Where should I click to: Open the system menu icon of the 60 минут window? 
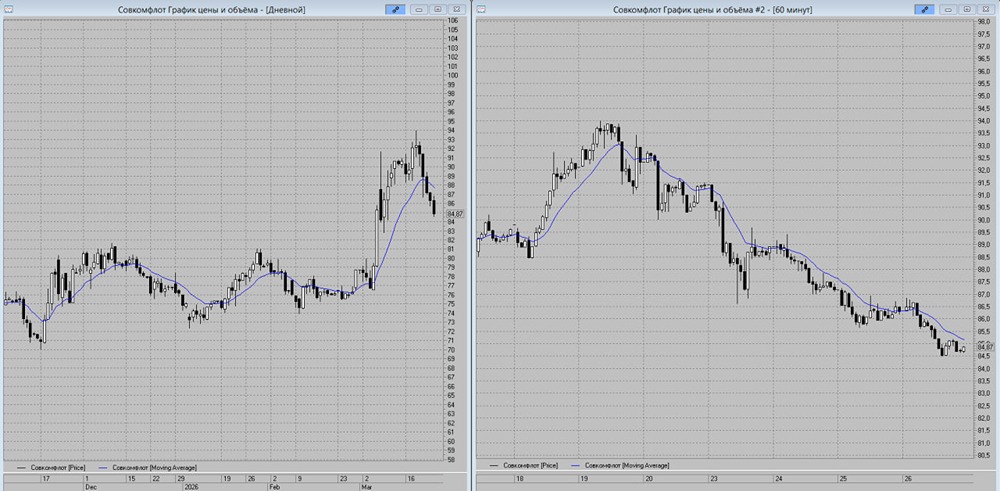pyautogui.click(x=481, y=9)
